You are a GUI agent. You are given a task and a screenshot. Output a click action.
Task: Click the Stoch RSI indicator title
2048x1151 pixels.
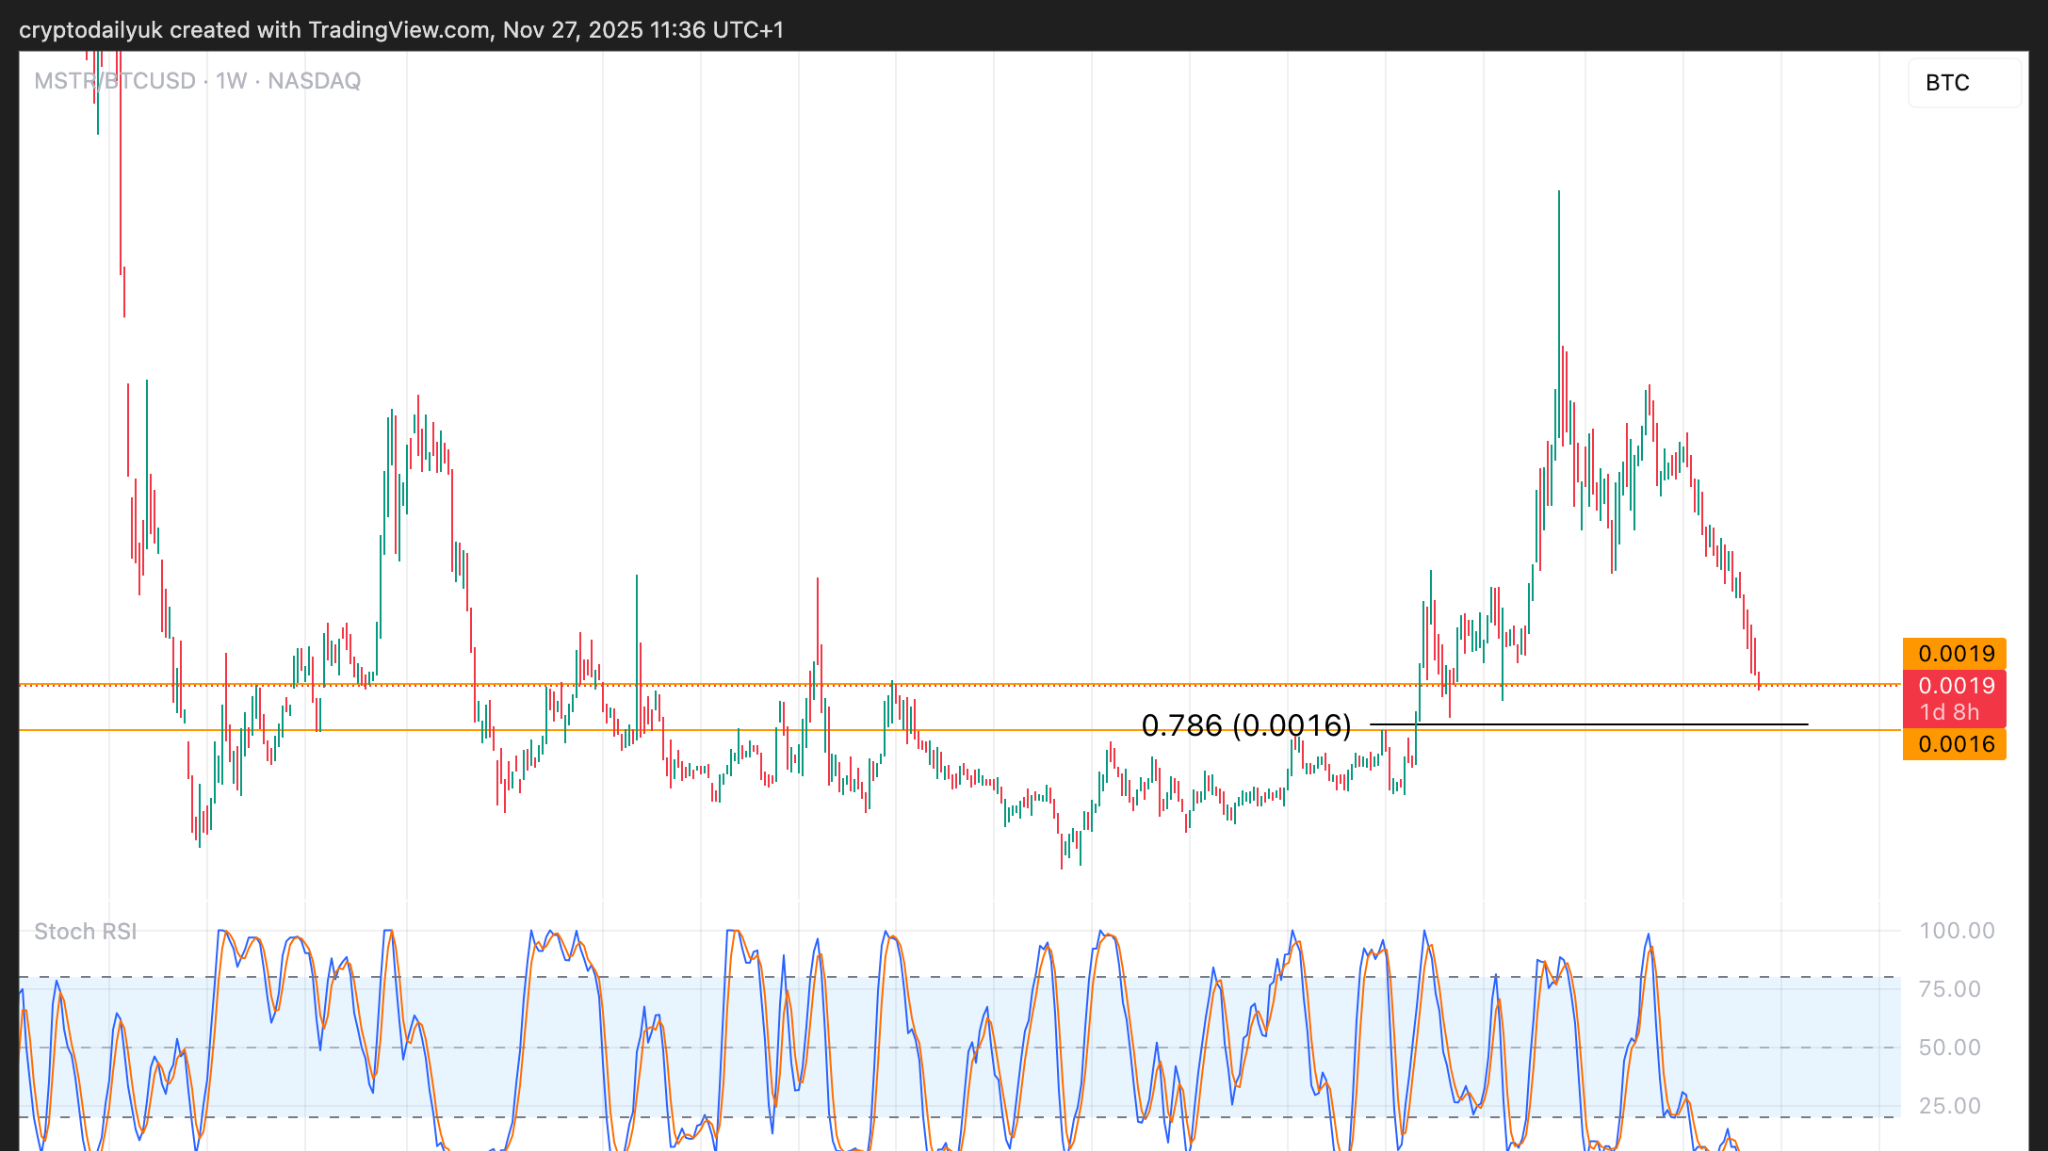point(85,932)
